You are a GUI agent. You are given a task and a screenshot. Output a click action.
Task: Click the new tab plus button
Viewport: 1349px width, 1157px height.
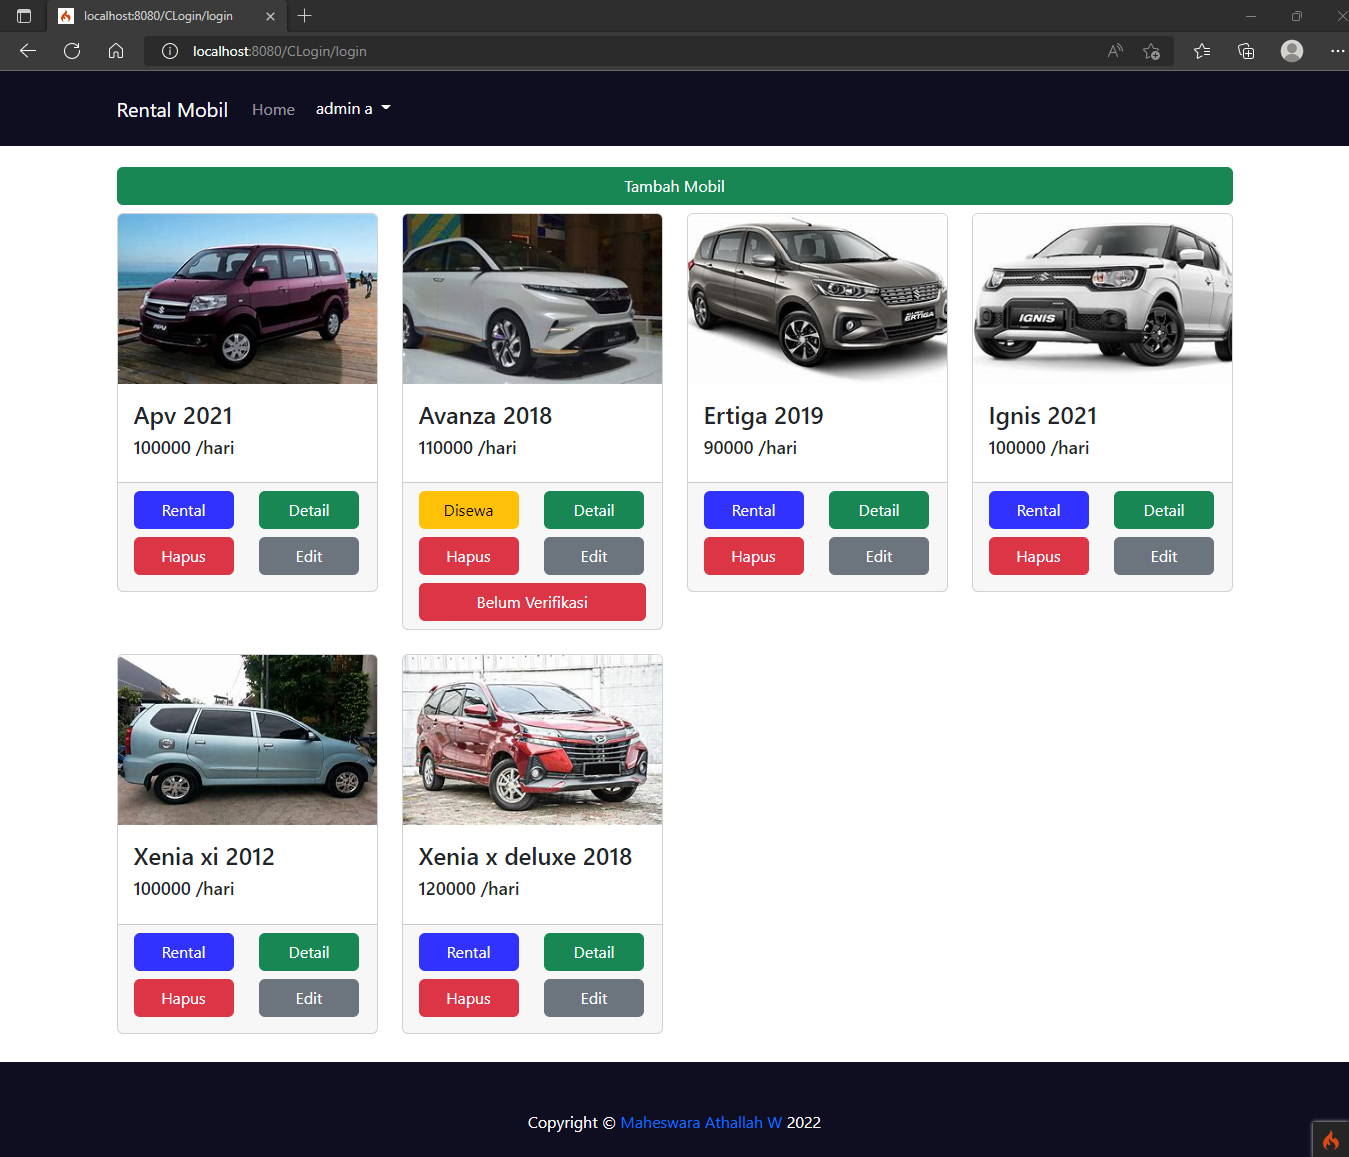(x=304, y=16)
